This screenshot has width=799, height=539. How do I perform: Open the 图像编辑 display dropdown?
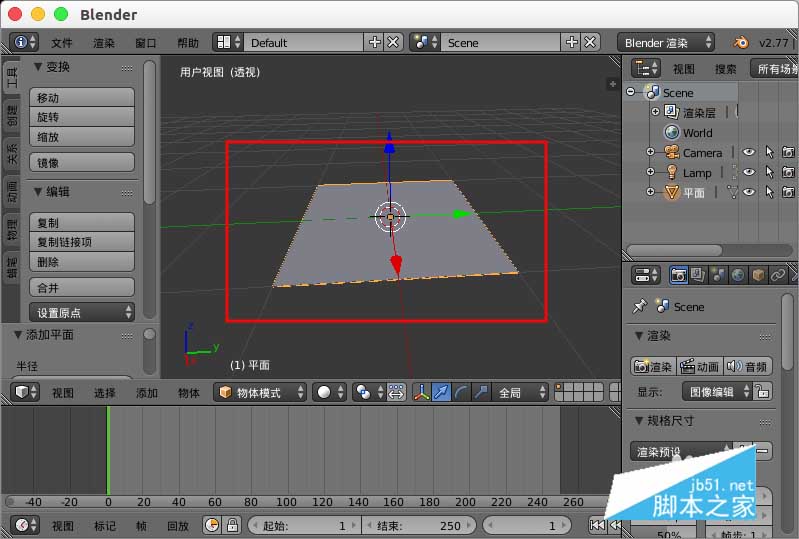717,392
